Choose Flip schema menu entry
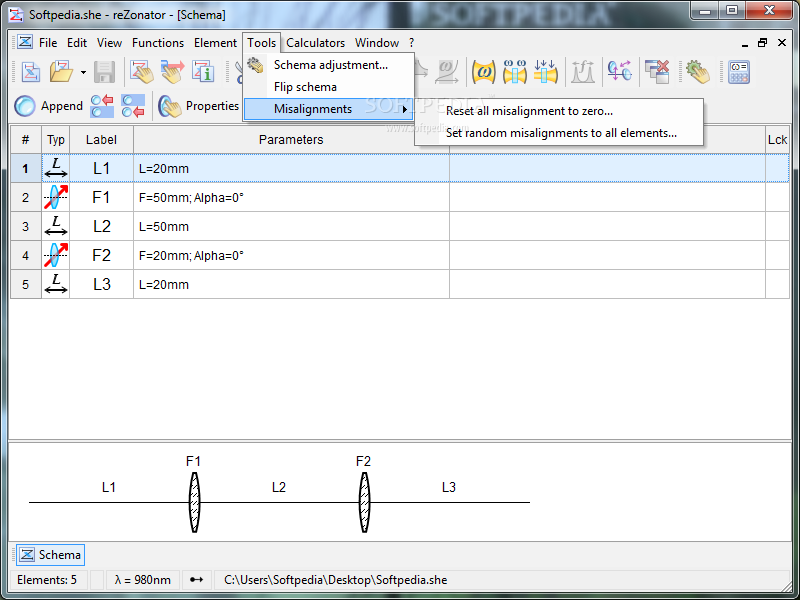The height and width of the screenshot is (600, 800). tap(329, 87)
